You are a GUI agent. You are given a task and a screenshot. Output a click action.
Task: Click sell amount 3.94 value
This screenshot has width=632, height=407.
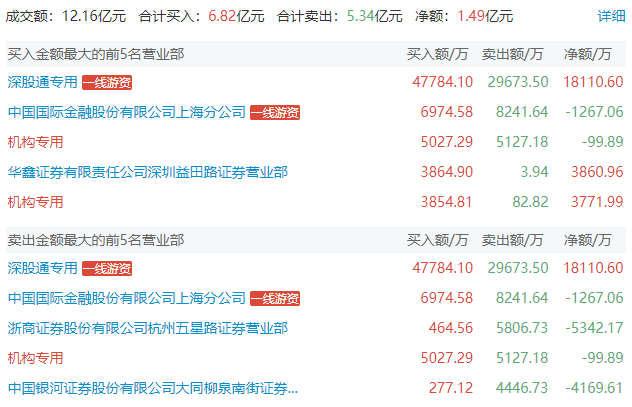534,172
